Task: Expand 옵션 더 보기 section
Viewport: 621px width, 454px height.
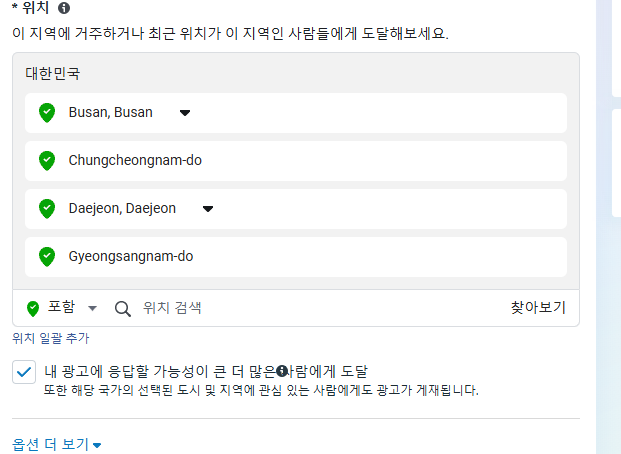Action: [56, 444]
